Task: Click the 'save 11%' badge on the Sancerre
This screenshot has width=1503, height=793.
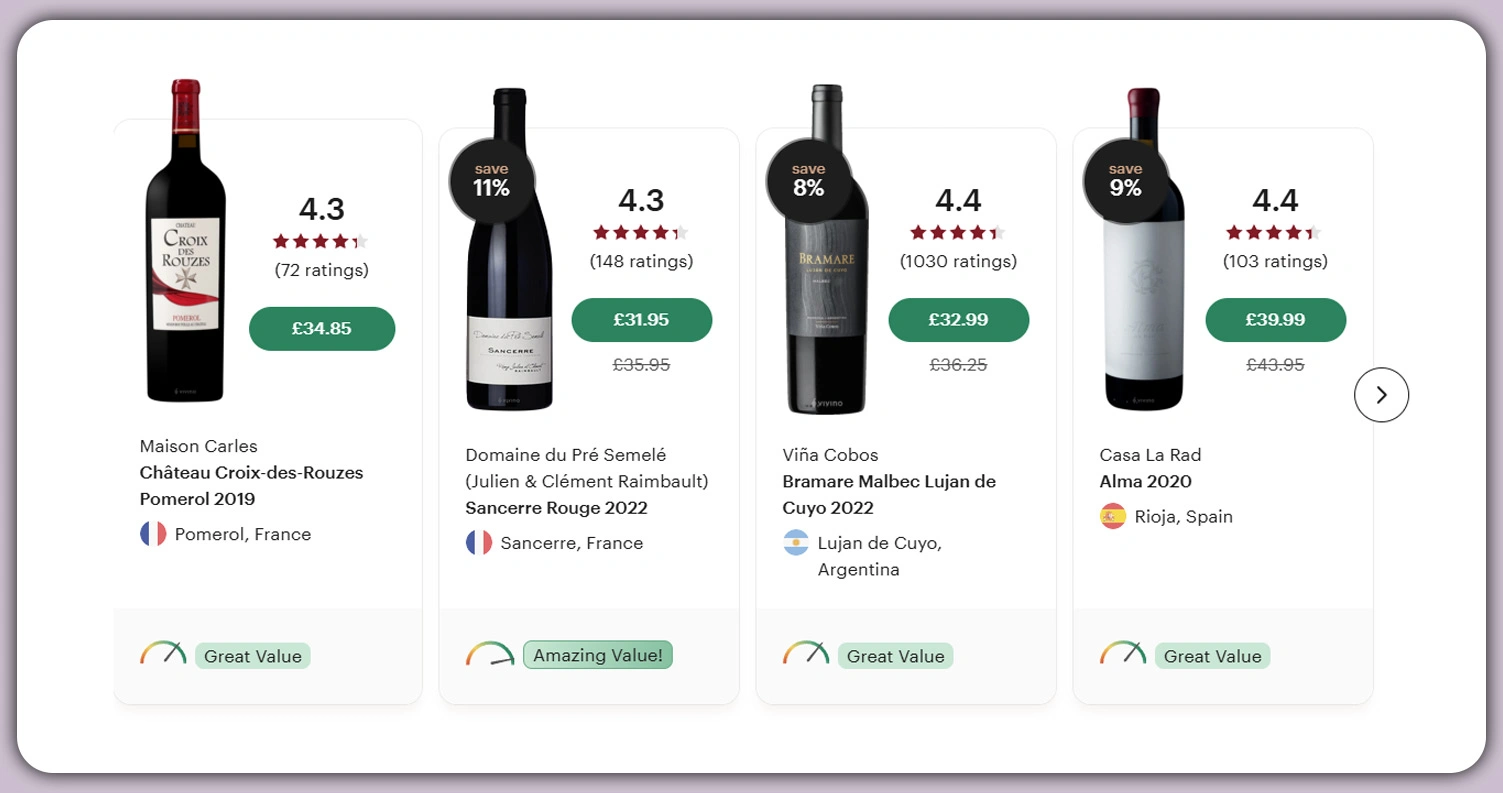Action: pyautogui.click(x=491, y=180)
